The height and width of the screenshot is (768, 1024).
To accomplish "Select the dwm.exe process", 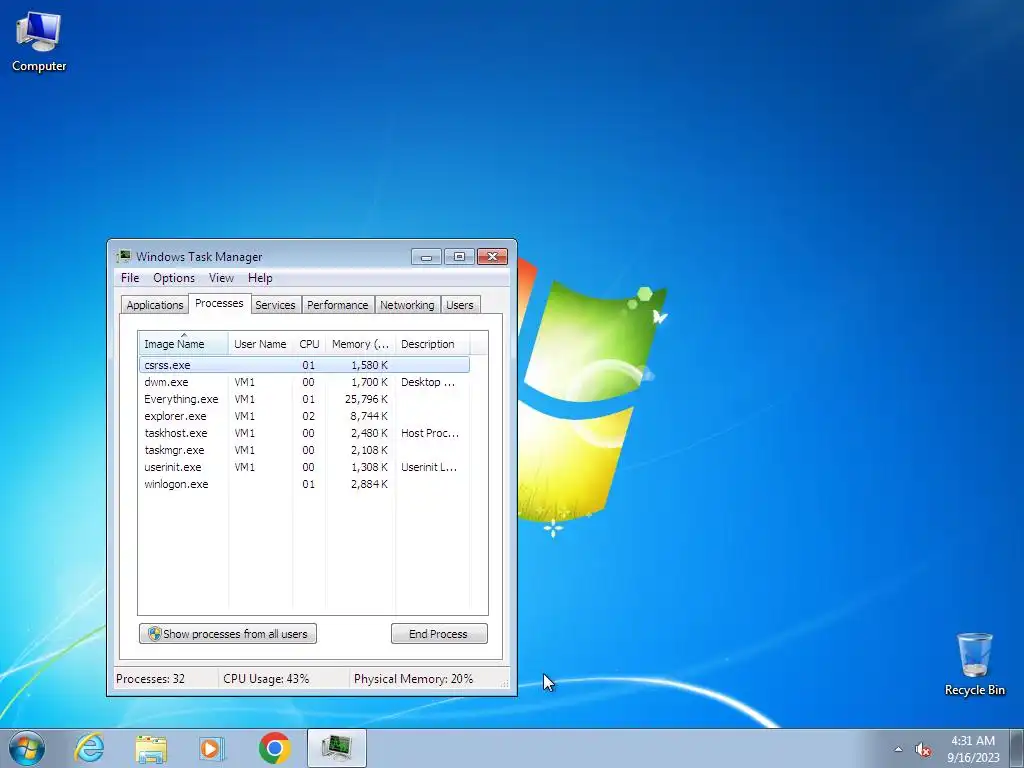I will tap(304, 382).
